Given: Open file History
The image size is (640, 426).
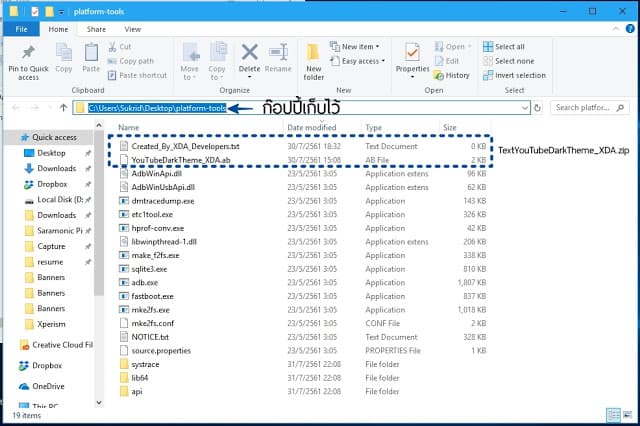Looking at the screenshot, I should [x=452, y=75].
